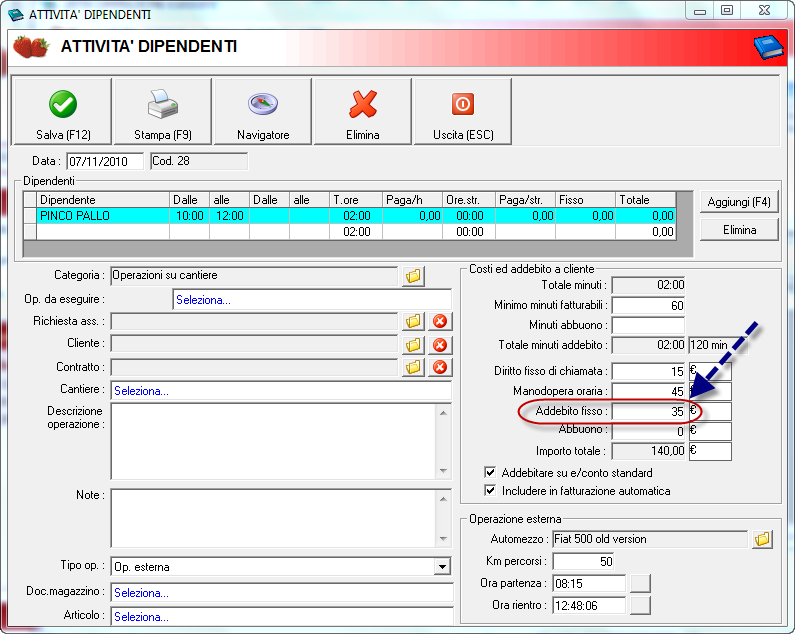Open folder browser for Automezzo

coord(762,539)
